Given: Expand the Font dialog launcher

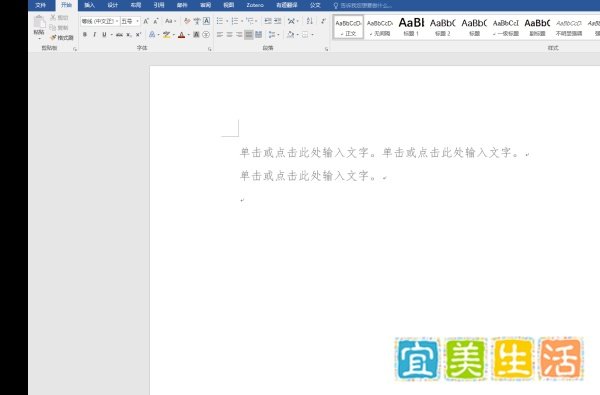Looking at the screenshot, I should point(210,49).
